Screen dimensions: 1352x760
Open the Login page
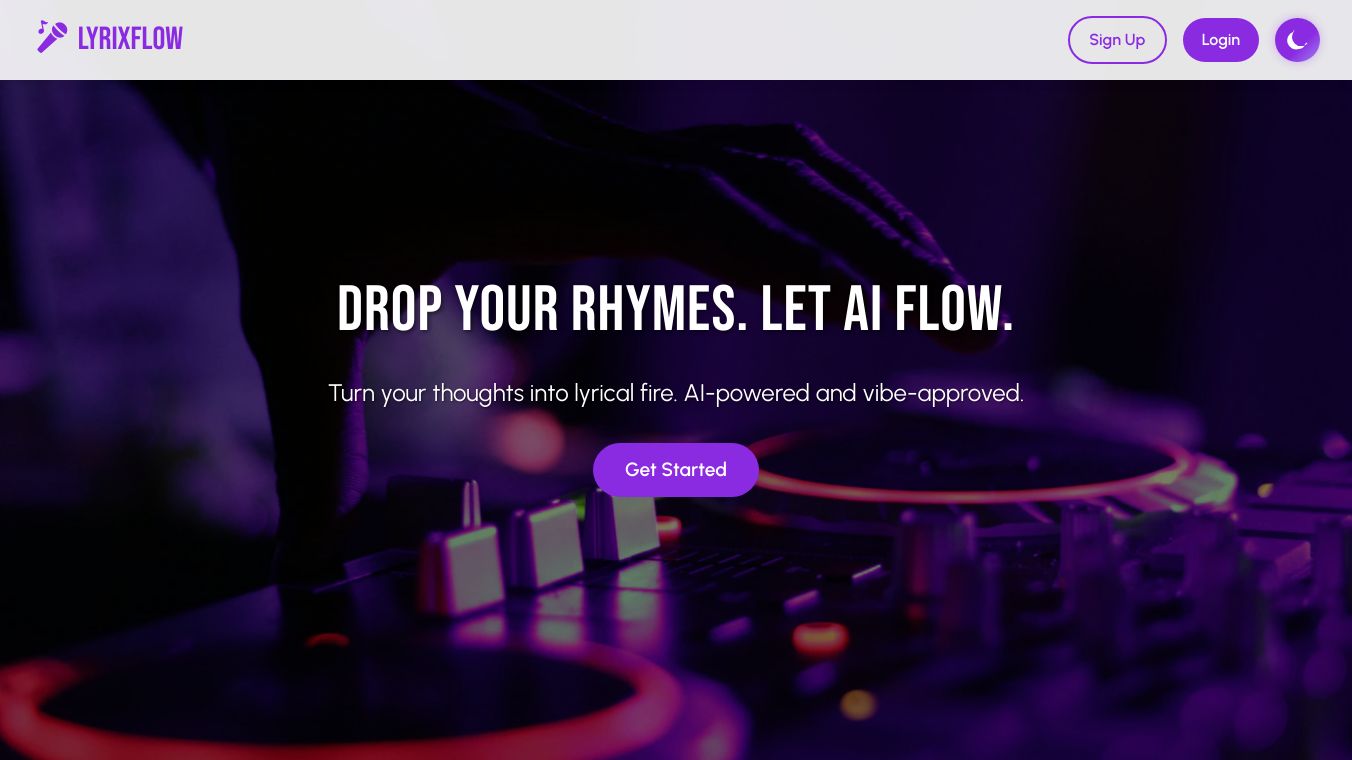[x=1220, y=40]
